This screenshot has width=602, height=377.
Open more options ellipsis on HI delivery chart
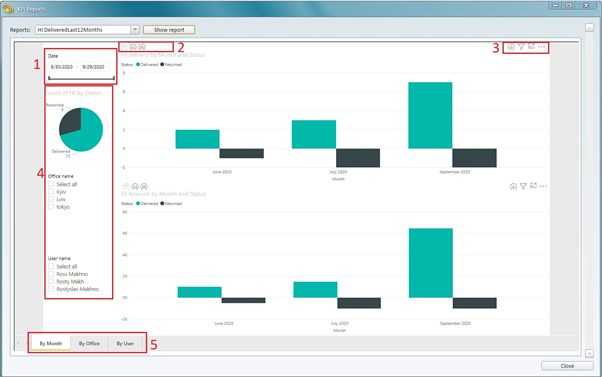tap(541, 46)
